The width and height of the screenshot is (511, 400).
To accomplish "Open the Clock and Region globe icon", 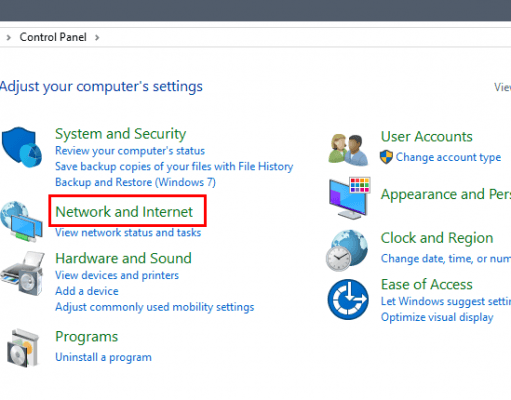I will pos(347,250).
